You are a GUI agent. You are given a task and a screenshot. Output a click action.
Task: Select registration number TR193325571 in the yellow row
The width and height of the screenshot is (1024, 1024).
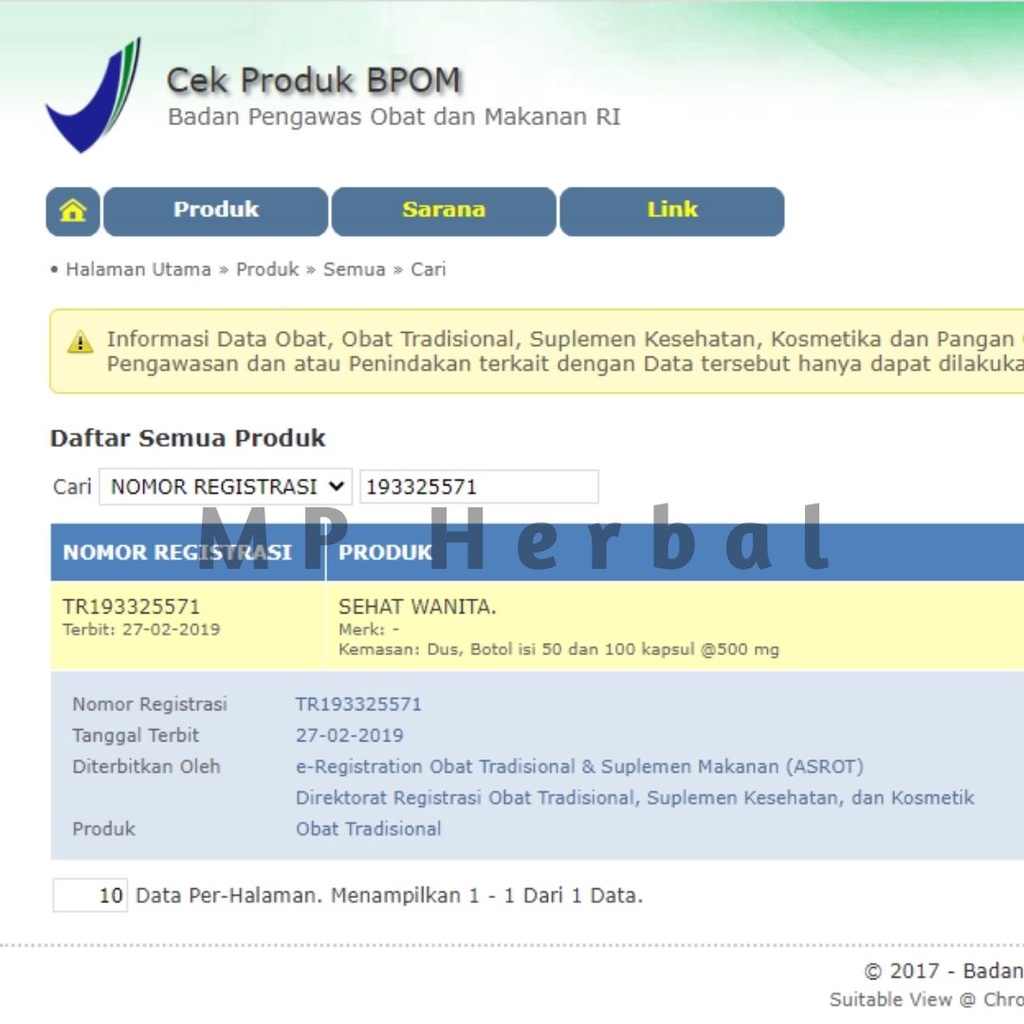click(x=131, y=607)
